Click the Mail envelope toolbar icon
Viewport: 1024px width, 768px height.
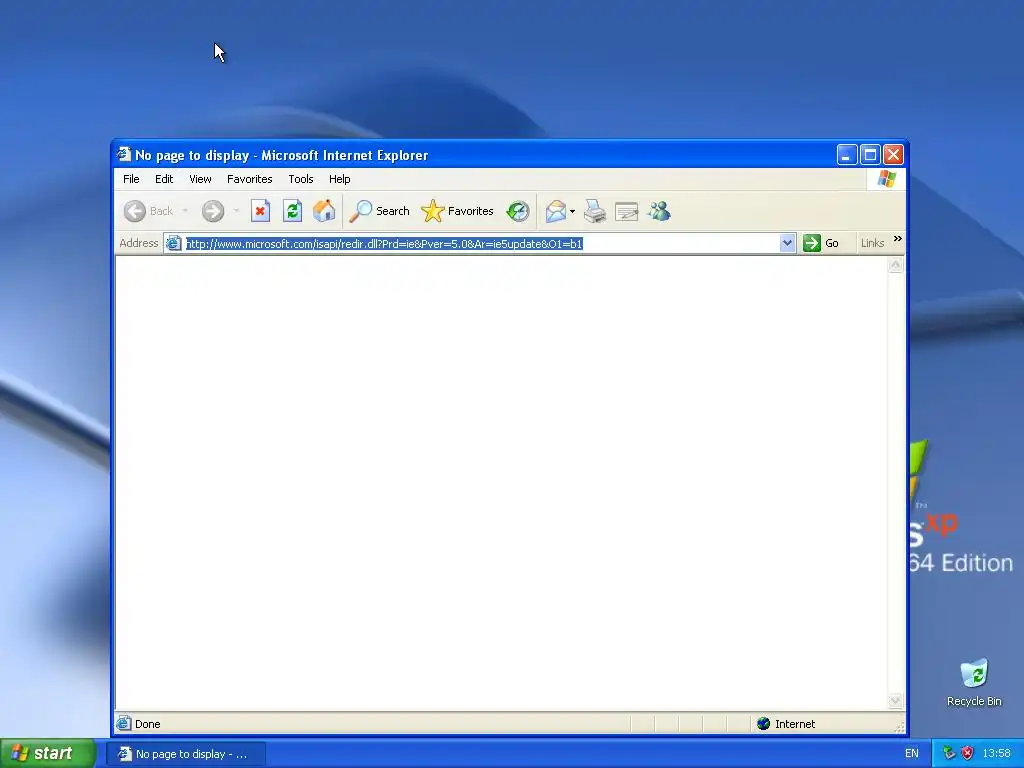coord(556,211)
